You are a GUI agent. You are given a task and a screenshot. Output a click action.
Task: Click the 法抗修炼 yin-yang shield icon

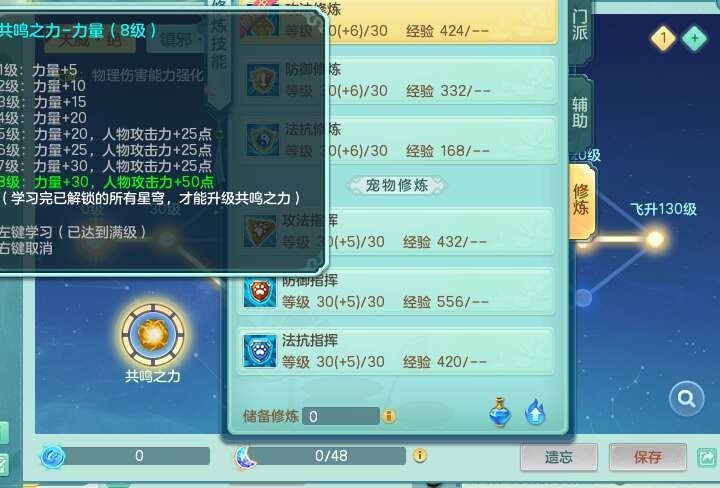tap(262, 140)
